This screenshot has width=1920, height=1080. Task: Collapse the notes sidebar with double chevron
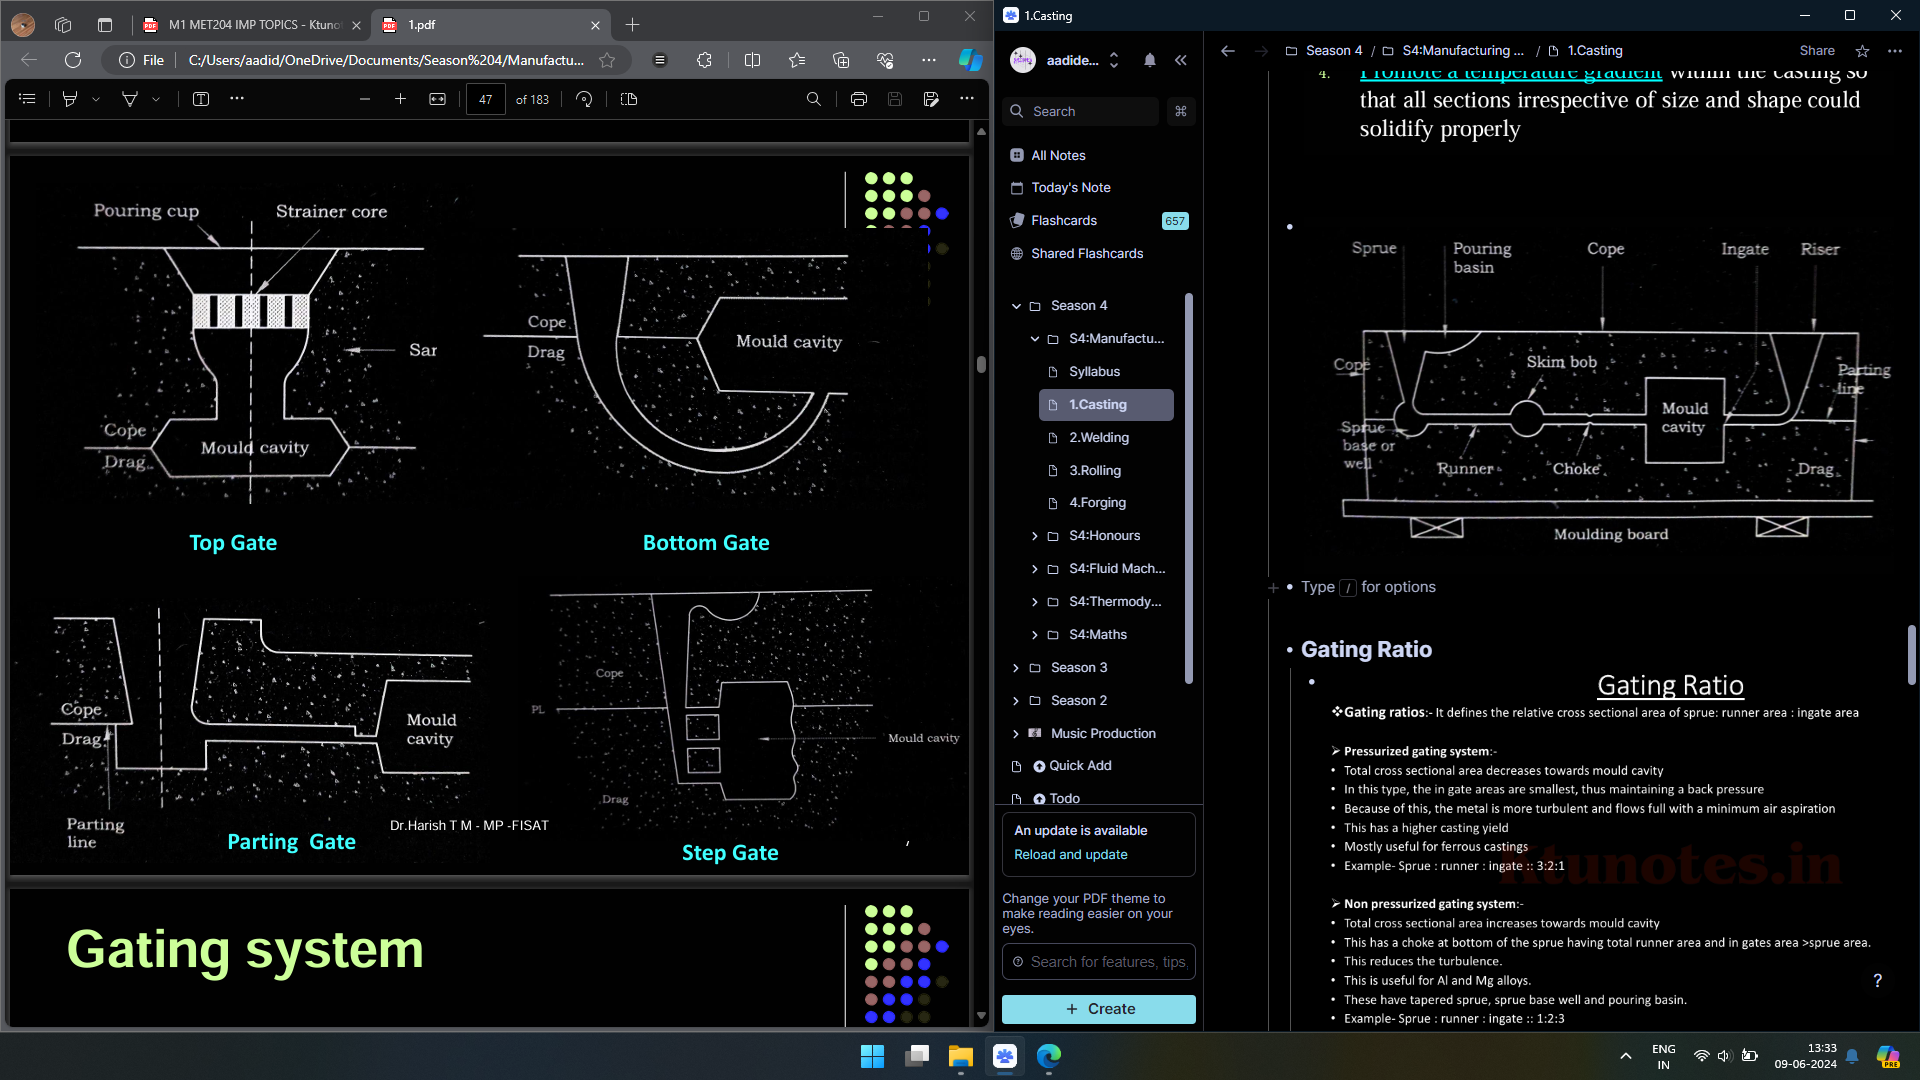coord(1181,60)
